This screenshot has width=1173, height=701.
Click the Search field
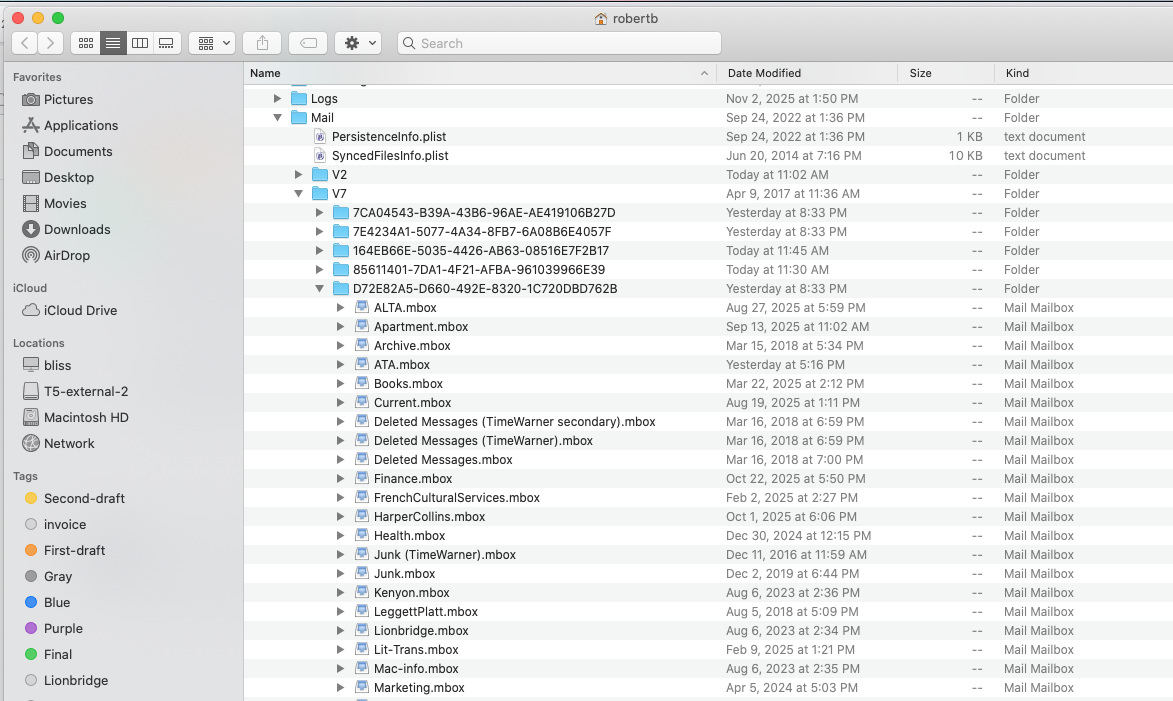coord(560,43)
